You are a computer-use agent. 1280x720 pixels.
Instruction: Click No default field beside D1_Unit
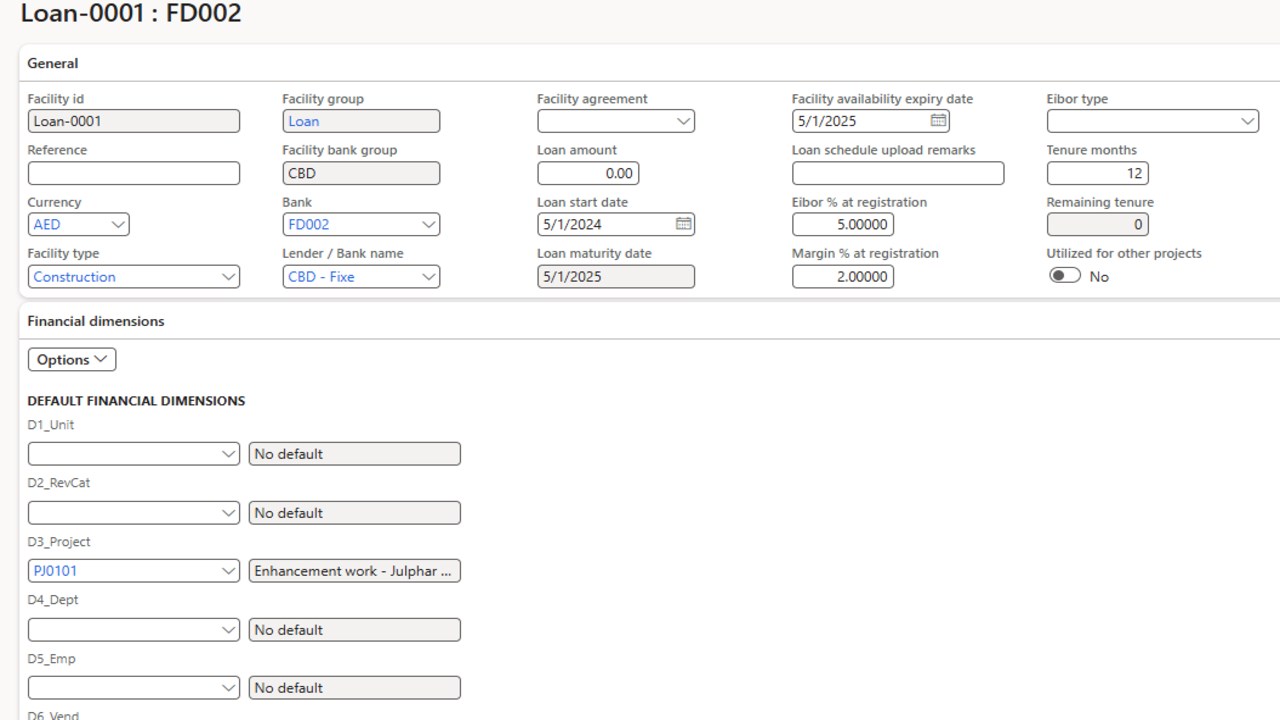tap(355, 454)
